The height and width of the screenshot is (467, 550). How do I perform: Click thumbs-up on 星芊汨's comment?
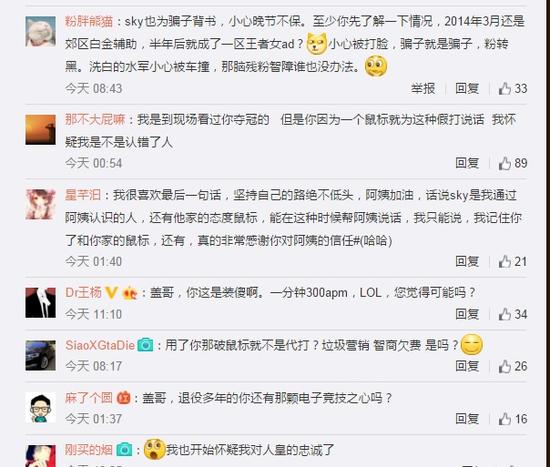pyautogui.click(x=512, y=262)
